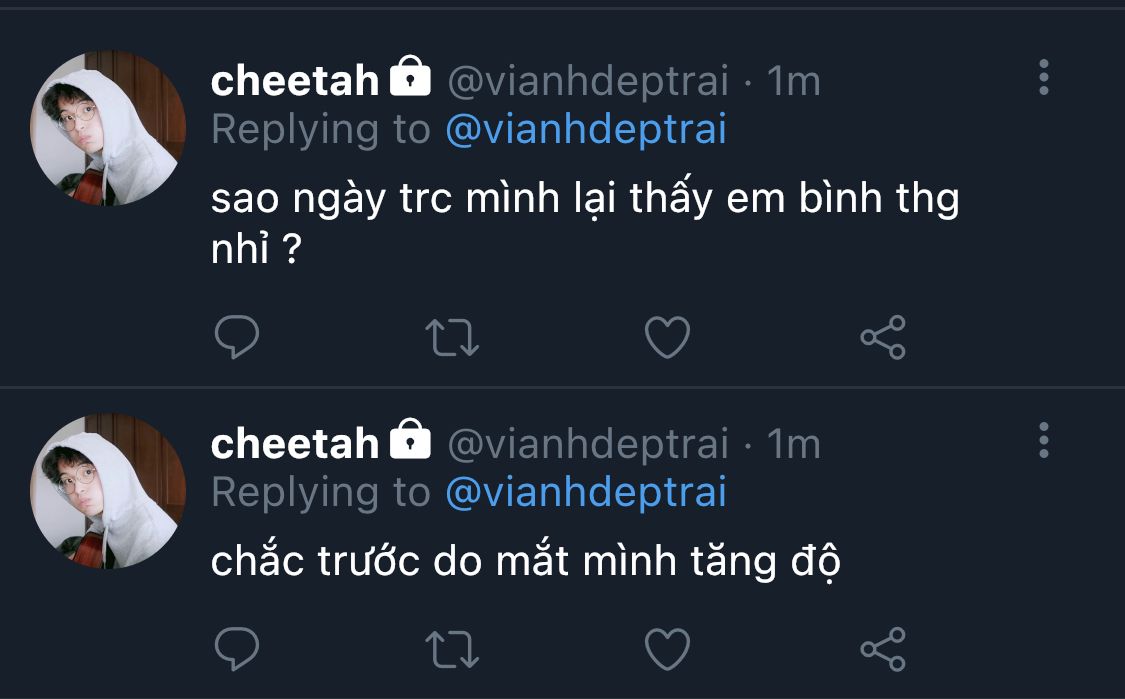Image resolution: width=1125 pixels, height=699 pixels.
Task: Reply to the "chắc trước do mắt" tweet
Action: pos(237,650)
